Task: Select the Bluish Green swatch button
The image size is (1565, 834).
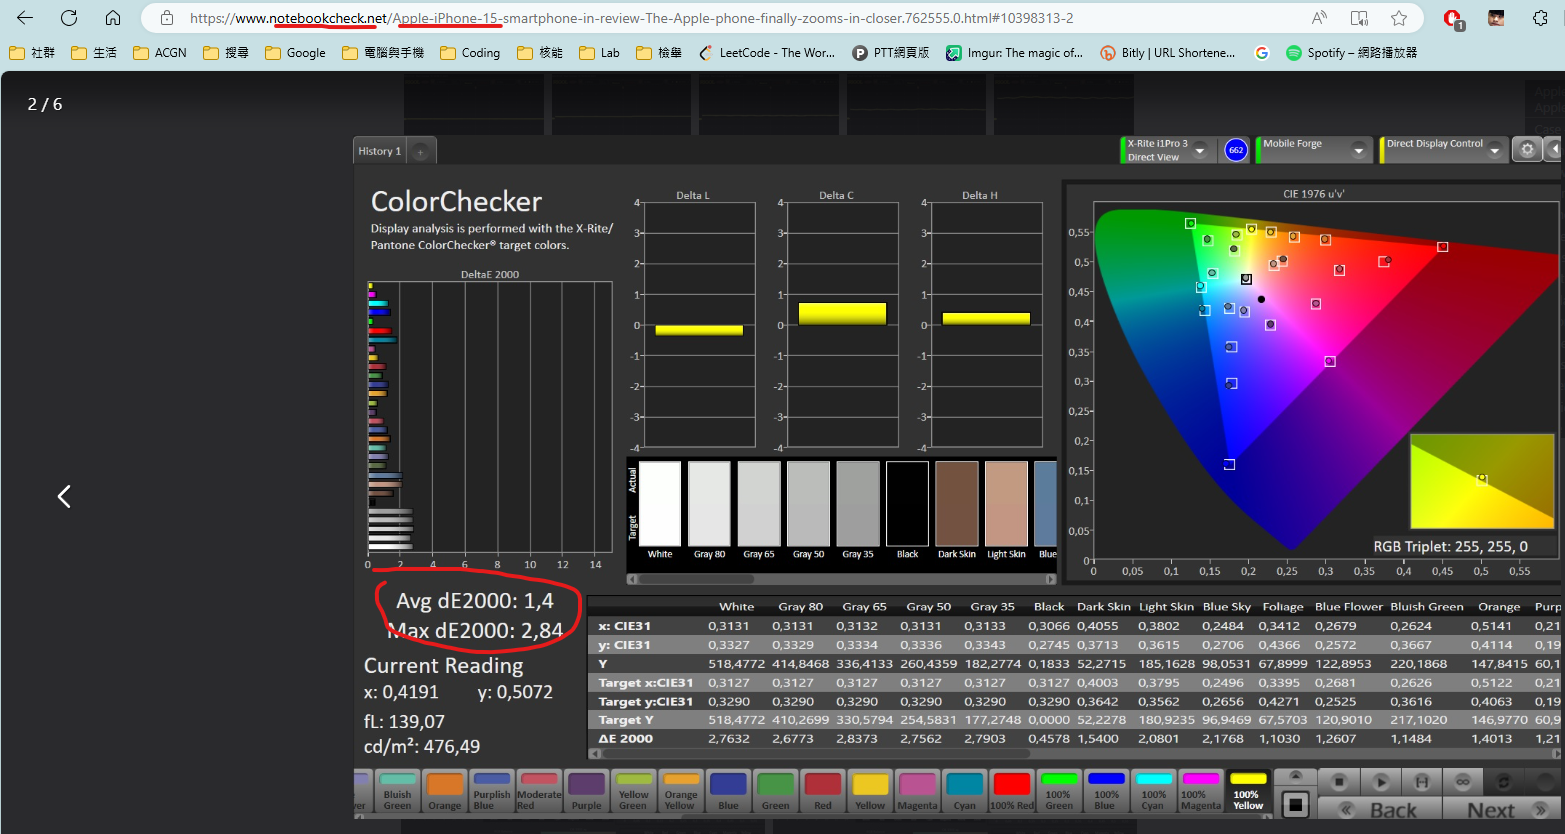Action: [x=397, y=791]
